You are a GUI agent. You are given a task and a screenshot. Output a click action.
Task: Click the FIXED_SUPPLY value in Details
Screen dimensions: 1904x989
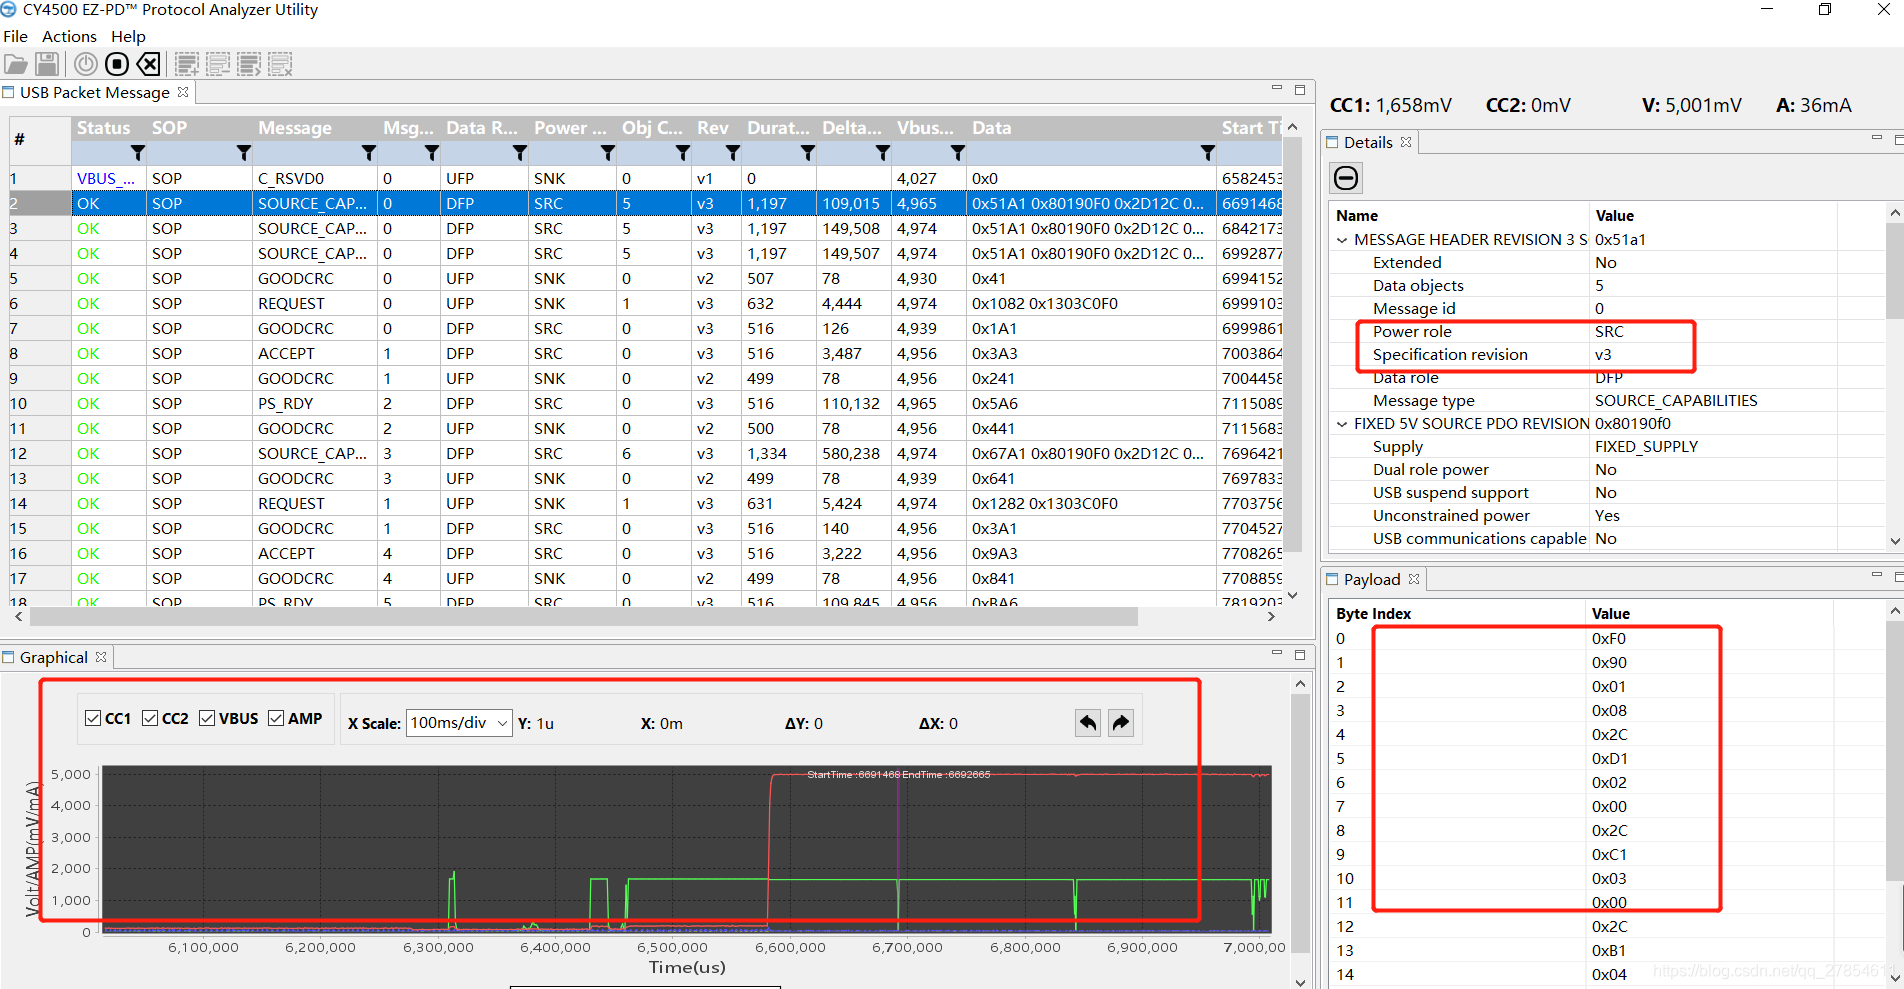click(1646, 447)
